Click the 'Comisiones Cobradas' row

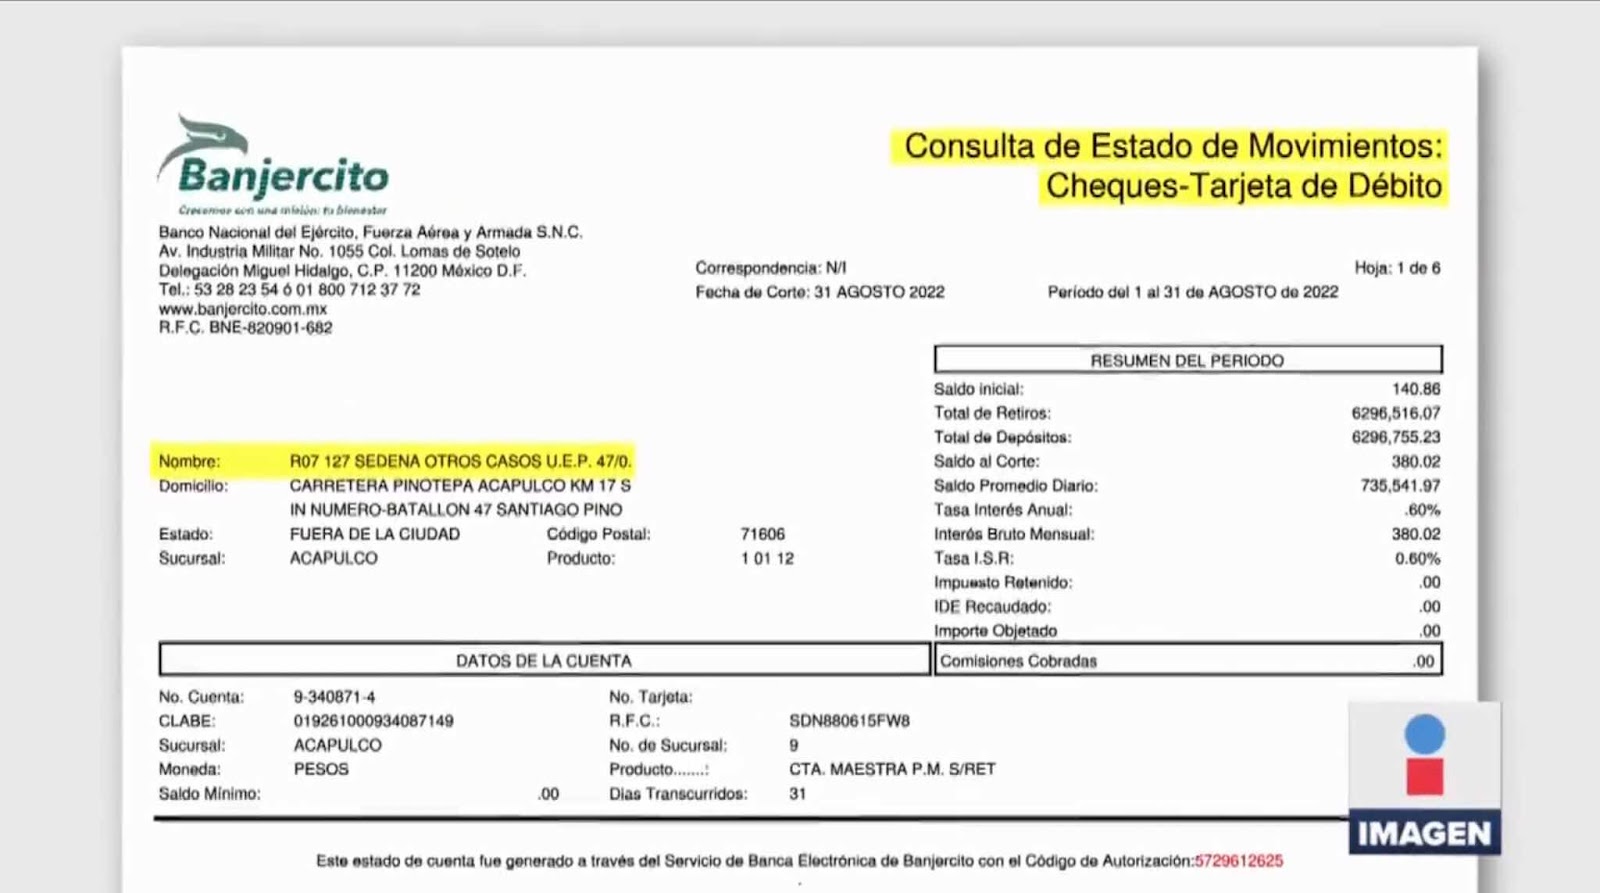(x=1188, y=660)
